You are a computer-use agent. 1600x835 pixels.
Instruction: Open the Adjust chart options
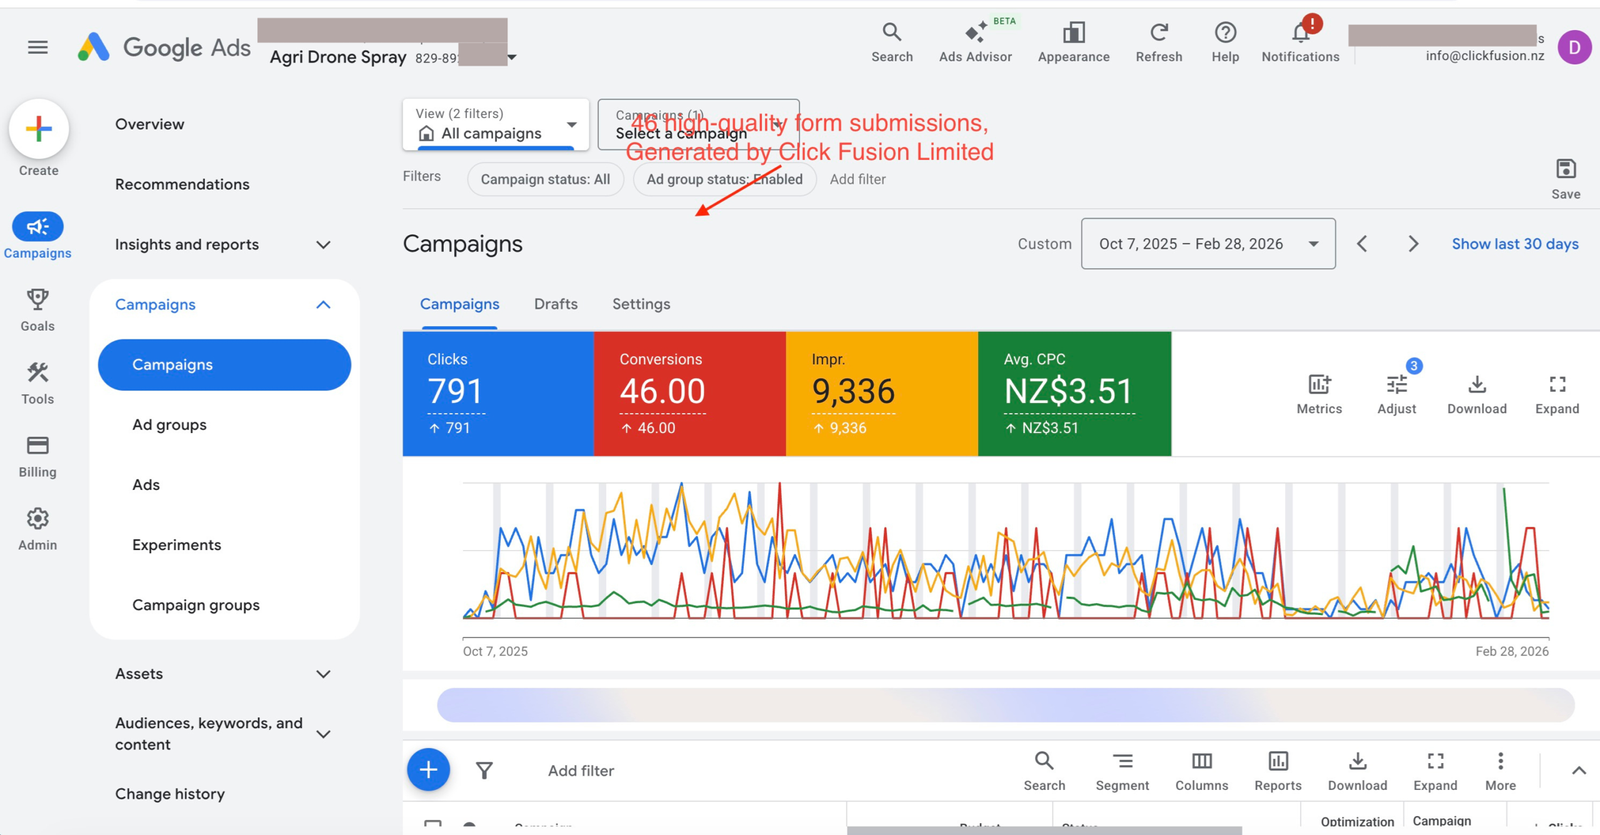click(x=1396, y=394)
